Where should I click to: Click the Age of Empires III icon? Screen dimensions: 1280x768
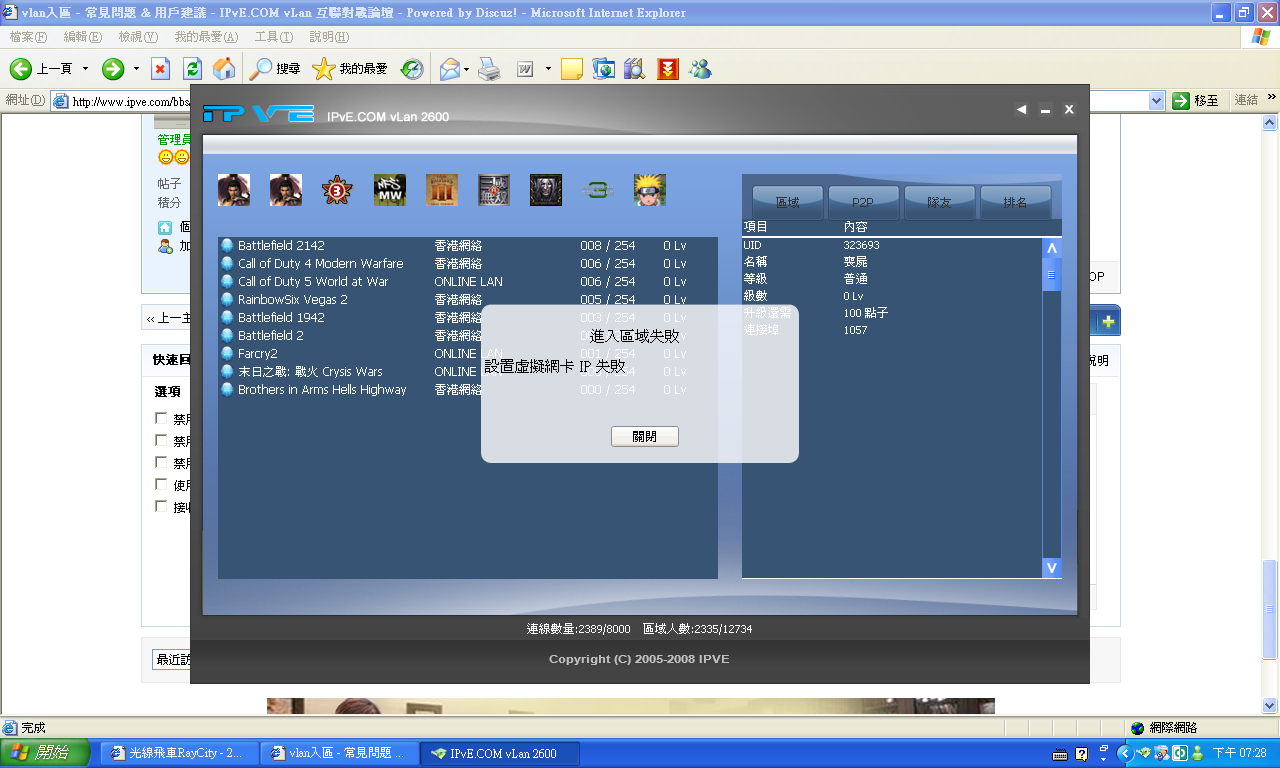(442, 190)
